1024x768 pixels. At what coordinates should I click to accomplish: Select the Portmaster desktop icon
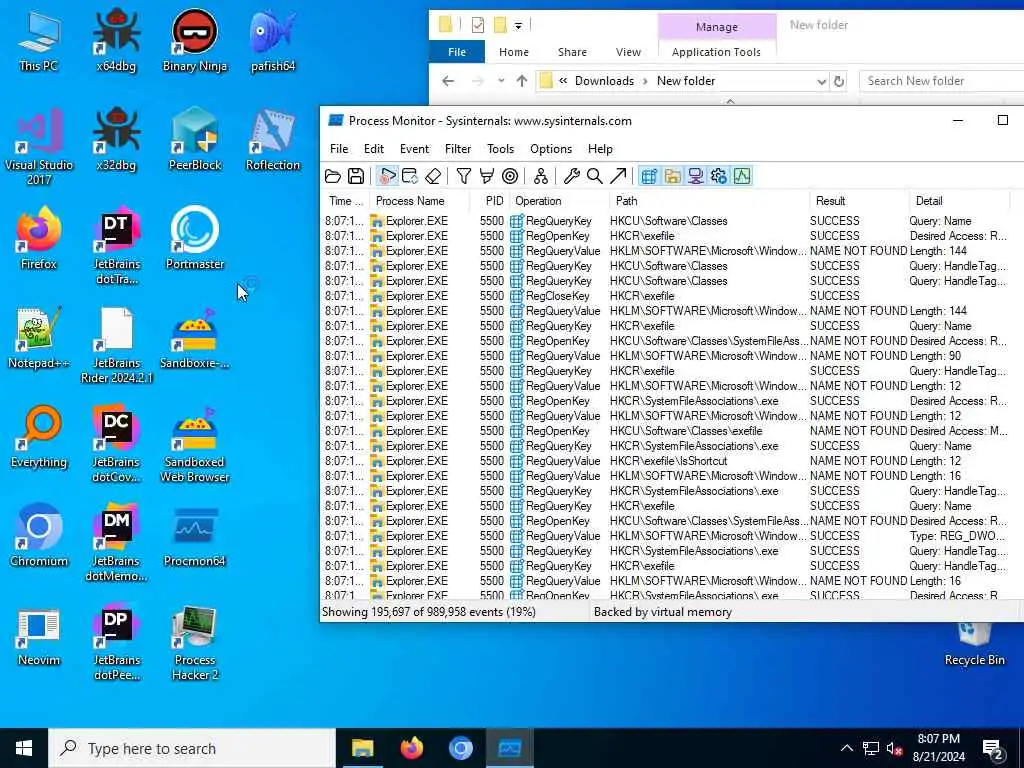(x=195, y=238)
